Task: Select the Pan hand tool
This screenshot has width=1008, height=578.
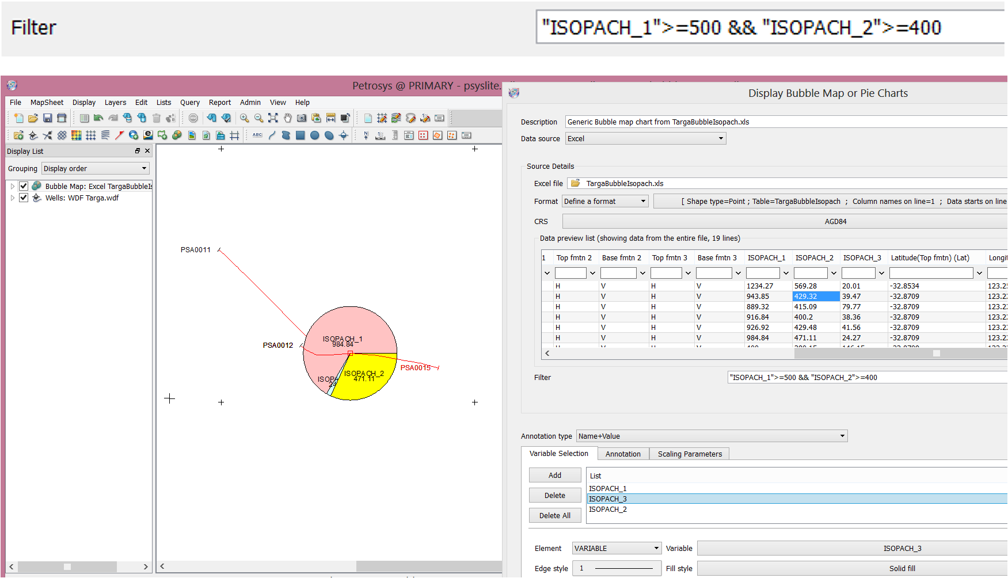Action: [287, 119]
